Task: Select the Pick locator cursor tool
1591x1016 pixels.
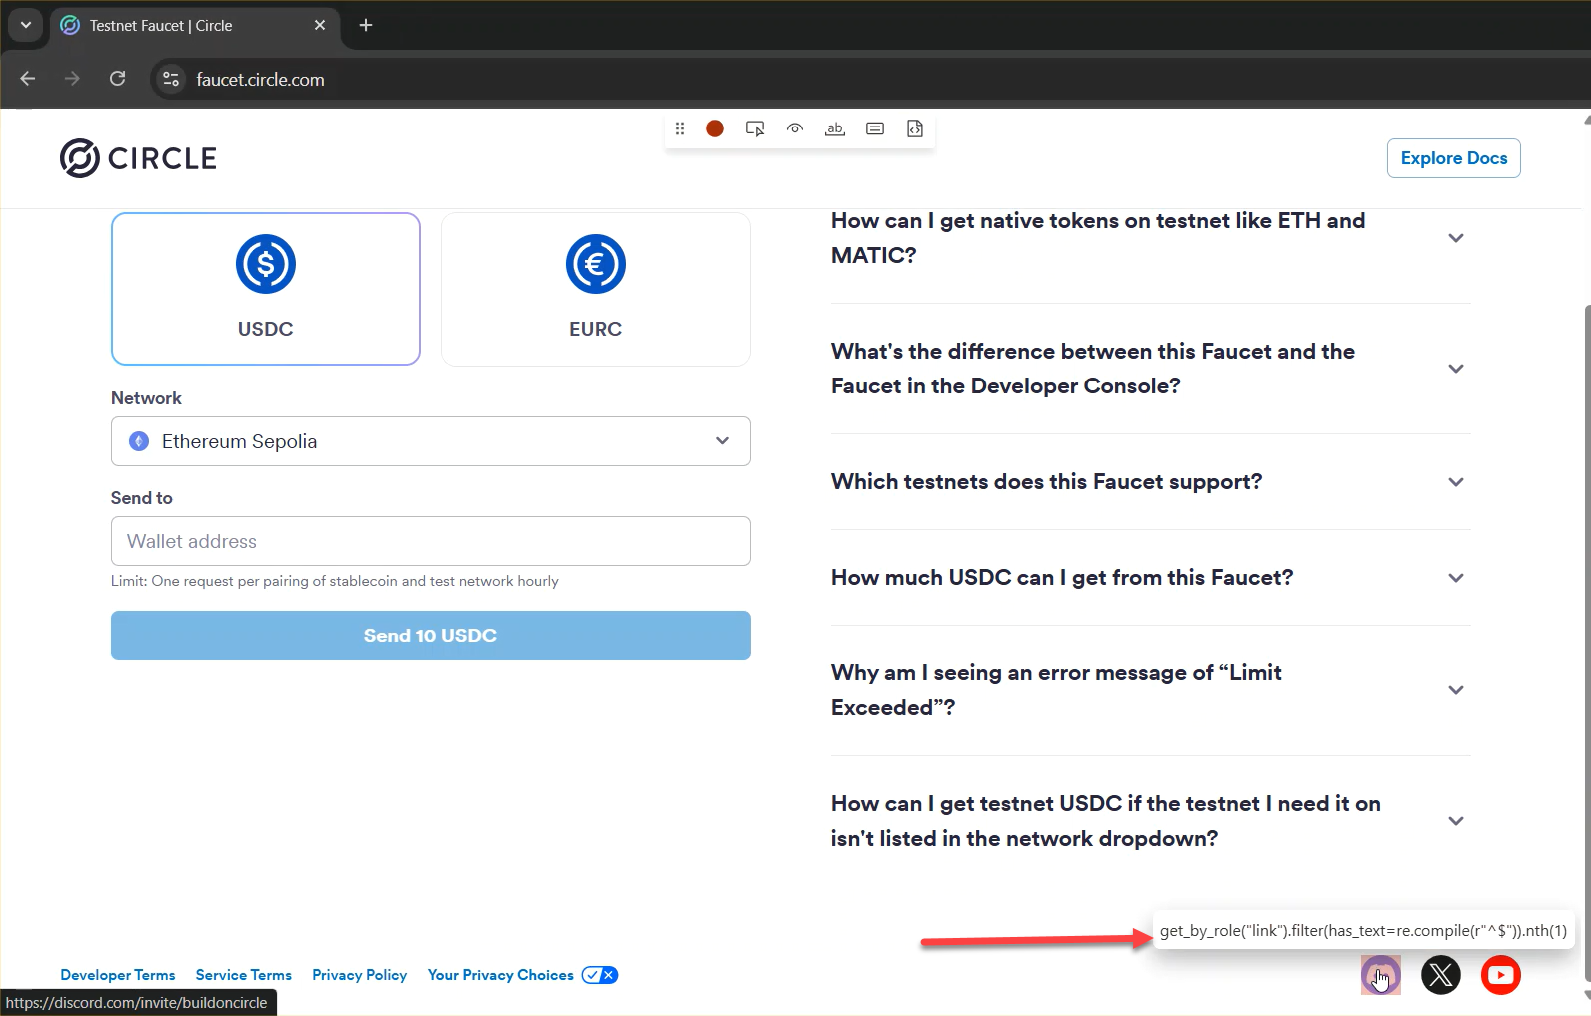Action: [755, 129]
